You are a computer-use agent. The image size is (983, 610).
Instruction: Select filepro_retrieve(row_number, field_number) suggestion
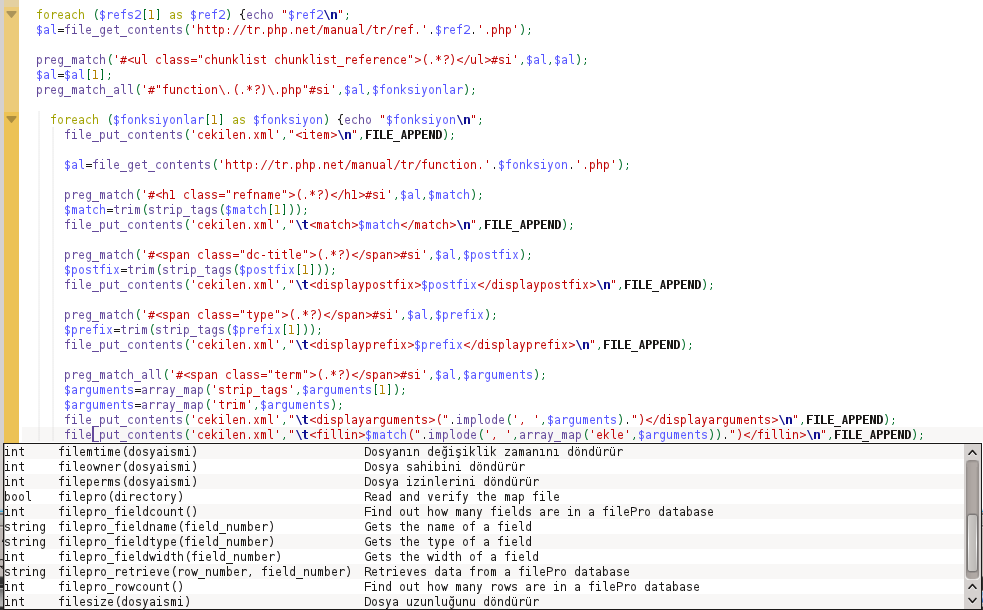pos(483,572)
